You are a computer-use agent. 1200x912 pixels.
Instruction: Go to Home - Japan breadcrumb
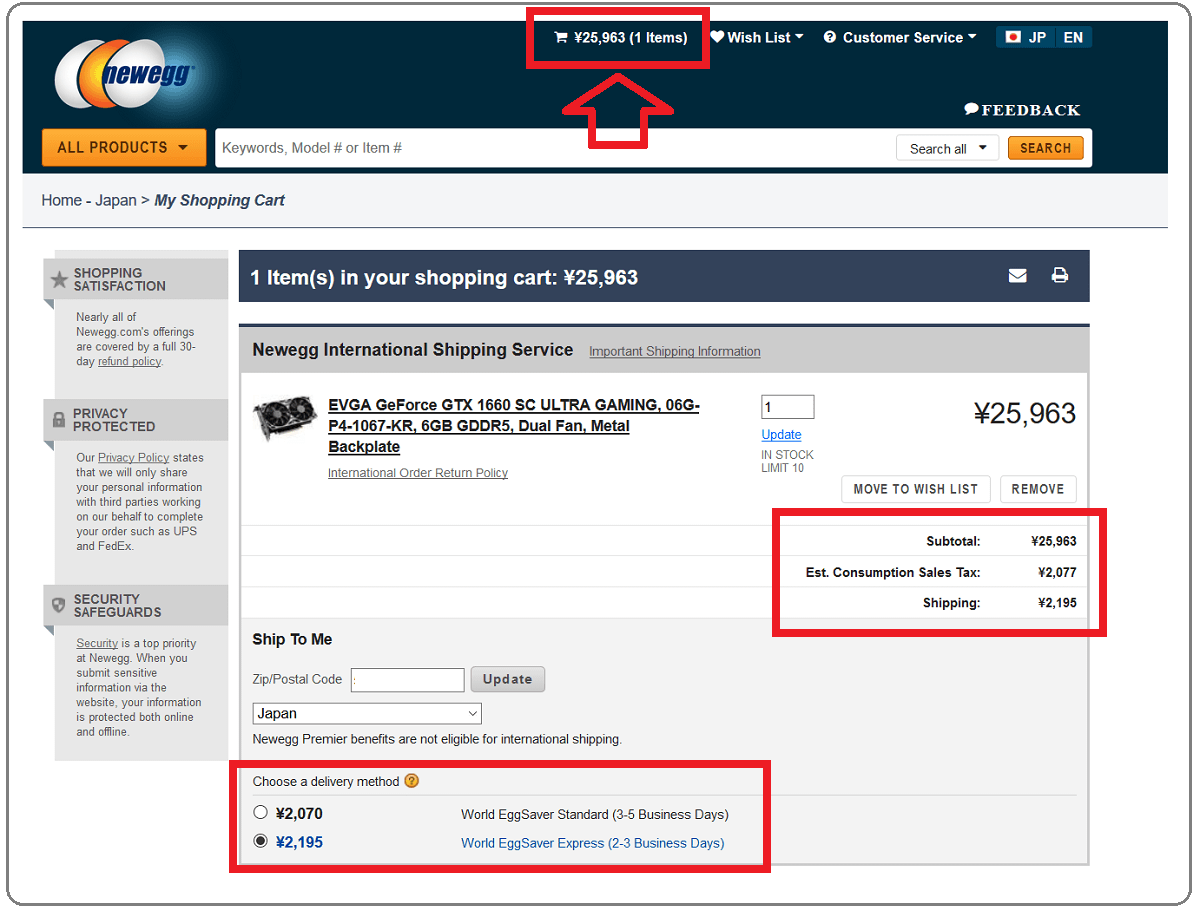tap(89, 200)
